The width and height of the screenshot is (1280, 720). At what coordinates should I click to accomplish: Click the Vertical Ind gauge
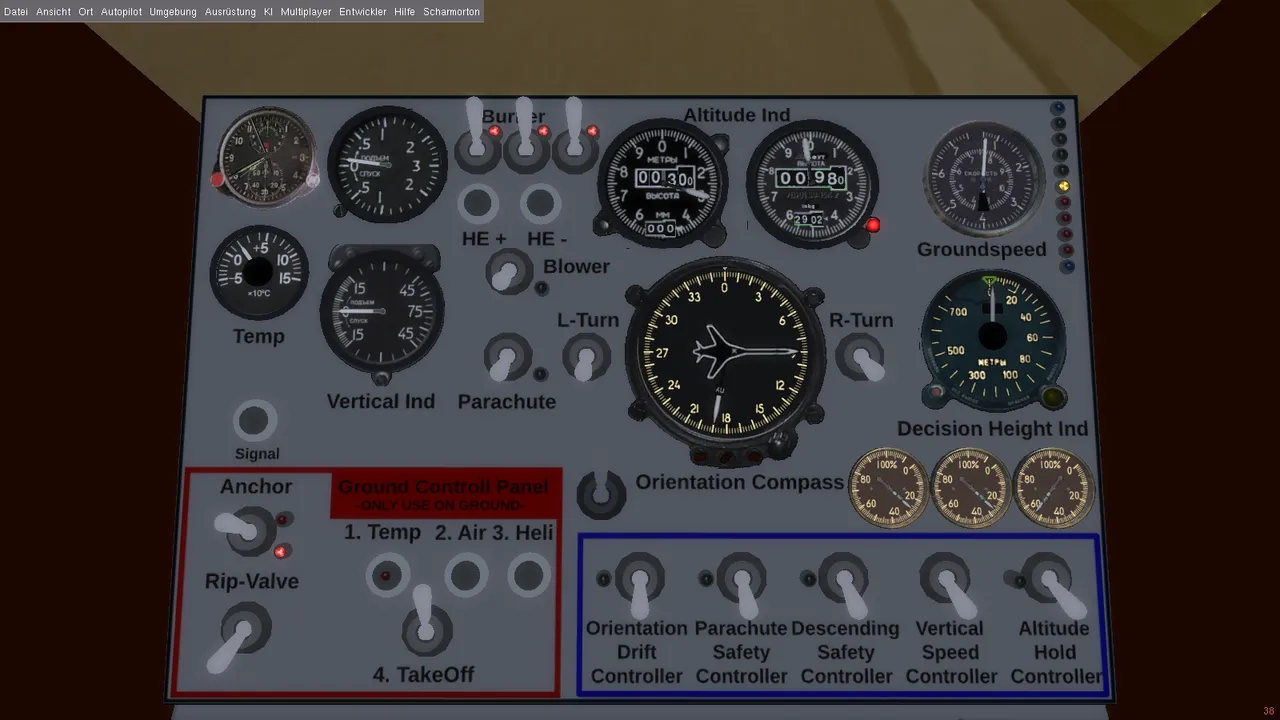pyautogui.click(x=381, y=313)
